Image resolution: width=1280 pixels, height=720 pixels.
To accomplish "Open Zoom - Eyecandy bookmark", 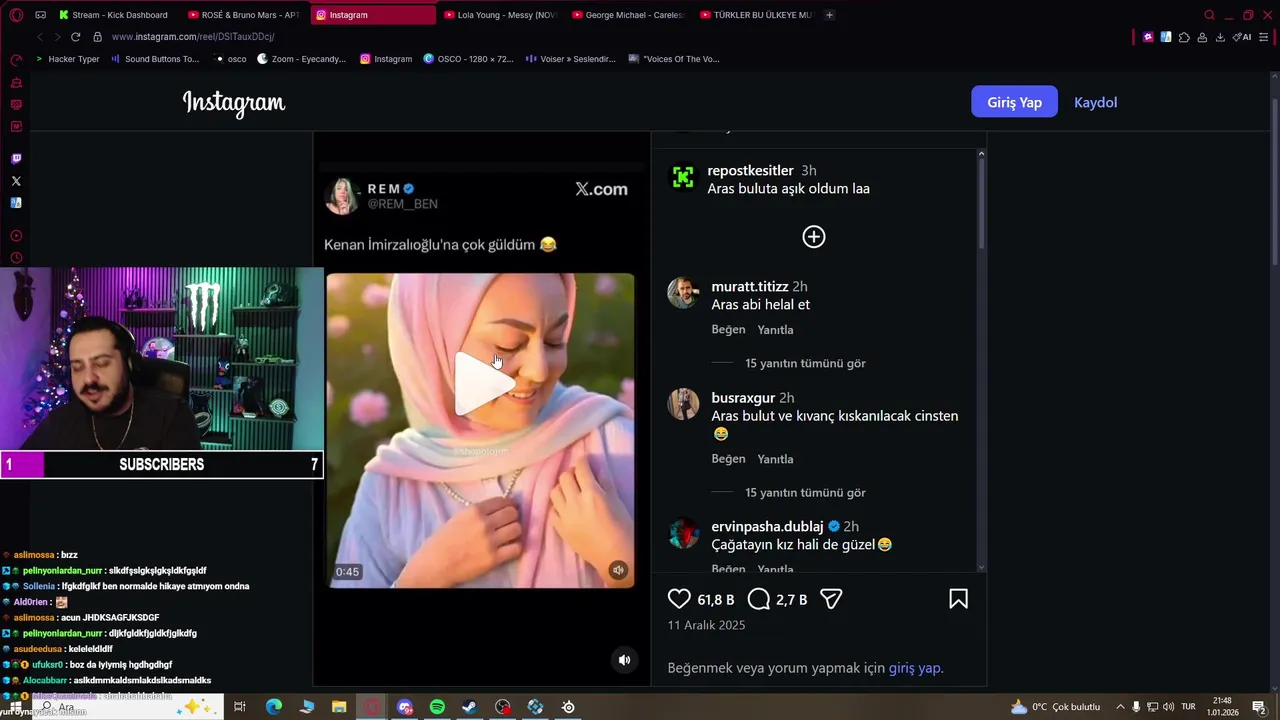I will coord(301,59).
